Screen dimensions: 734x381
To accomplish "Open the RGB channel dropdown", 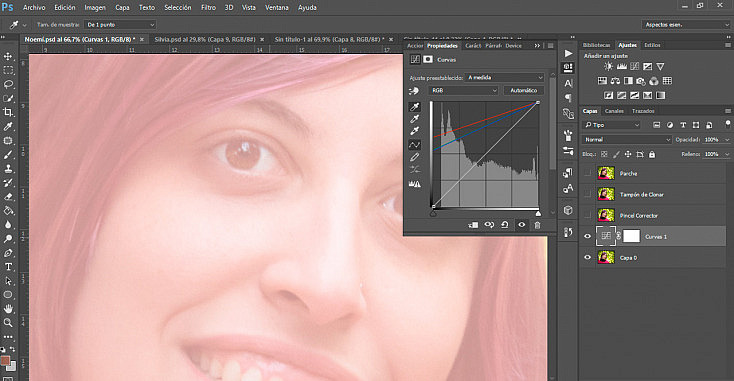I will click(x=463, y=90).
